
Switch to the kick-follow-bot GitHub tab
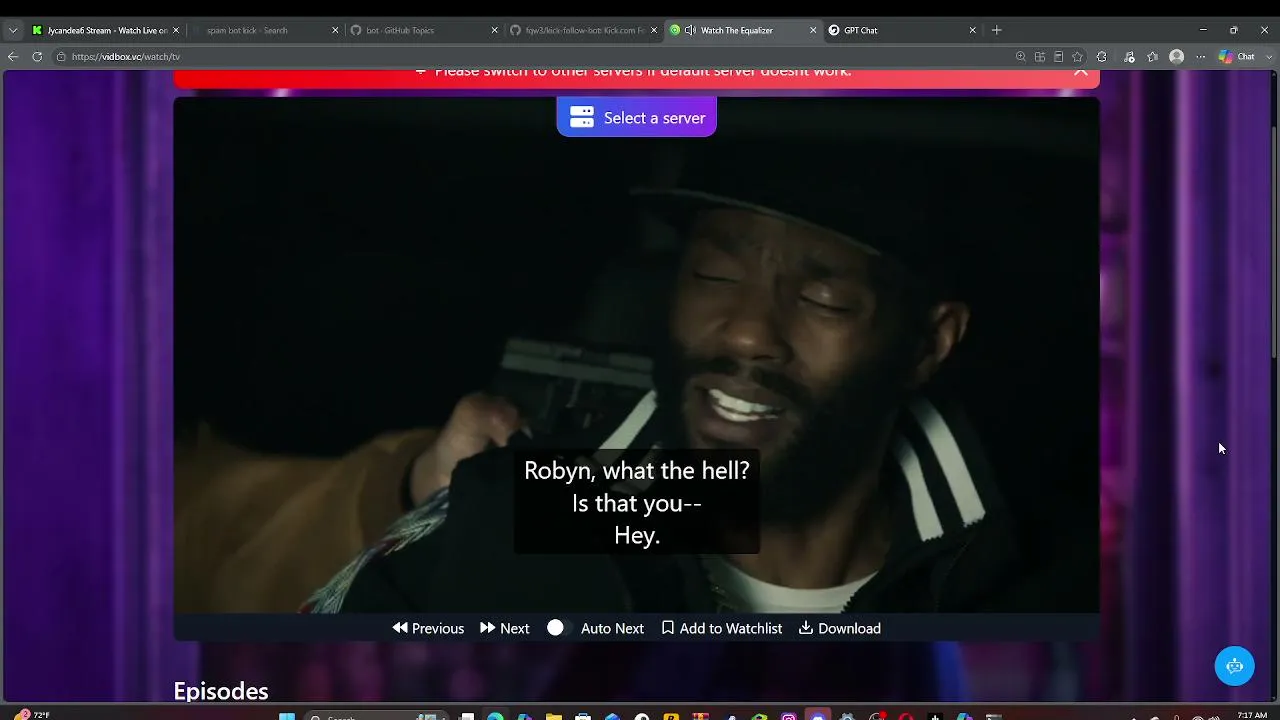point(582,30)
